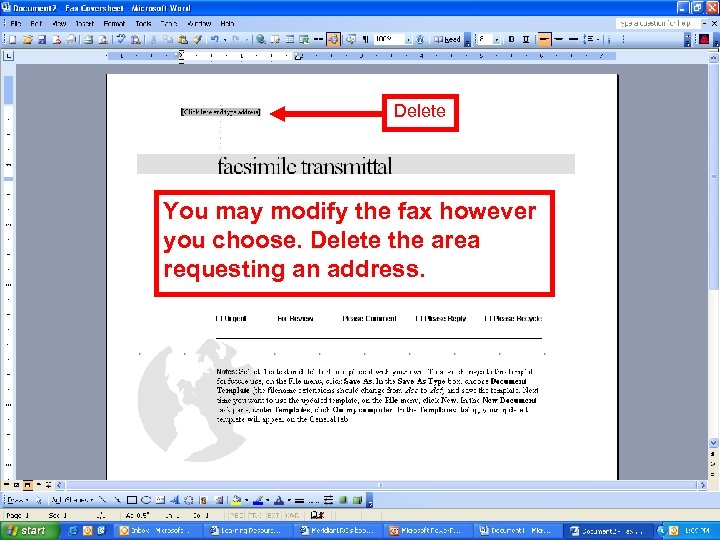720x540 pixels.
Task: Open the Tools menu
Action: [x=143, y=23]
